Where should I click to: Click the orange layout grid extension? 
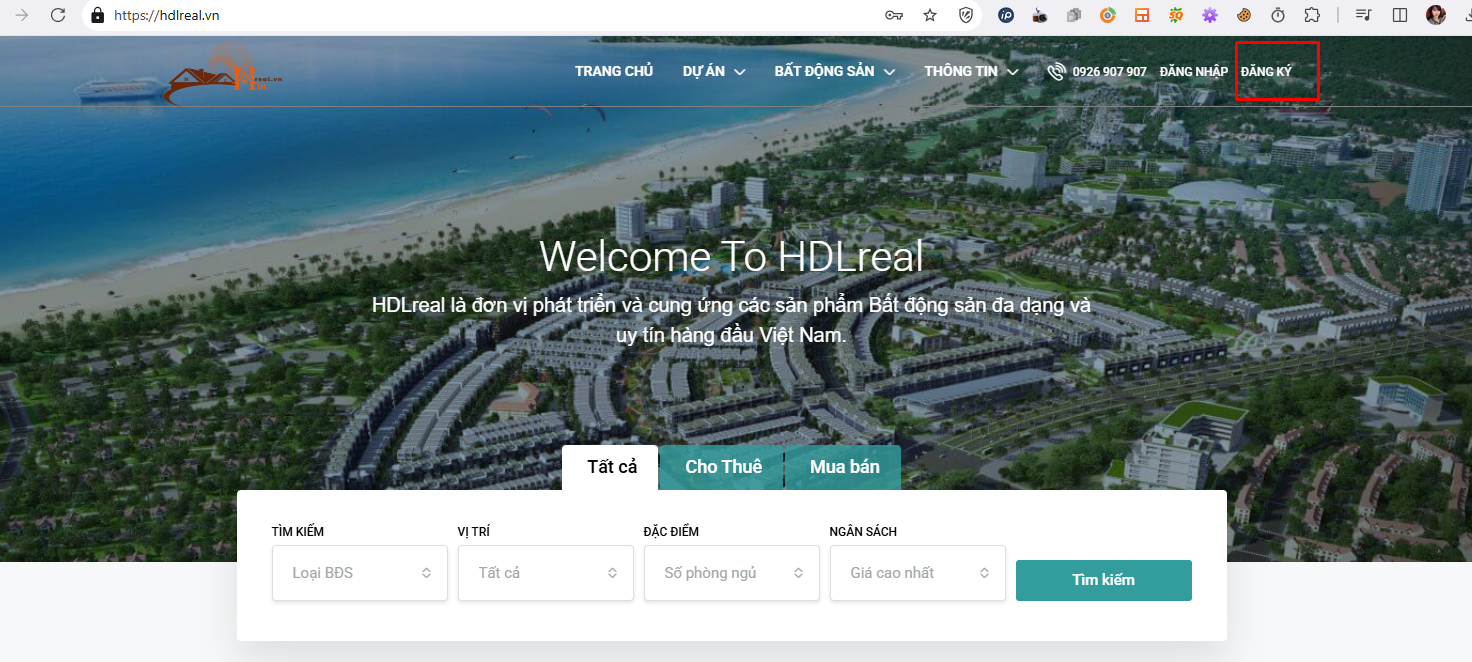tap(1142, 15)
